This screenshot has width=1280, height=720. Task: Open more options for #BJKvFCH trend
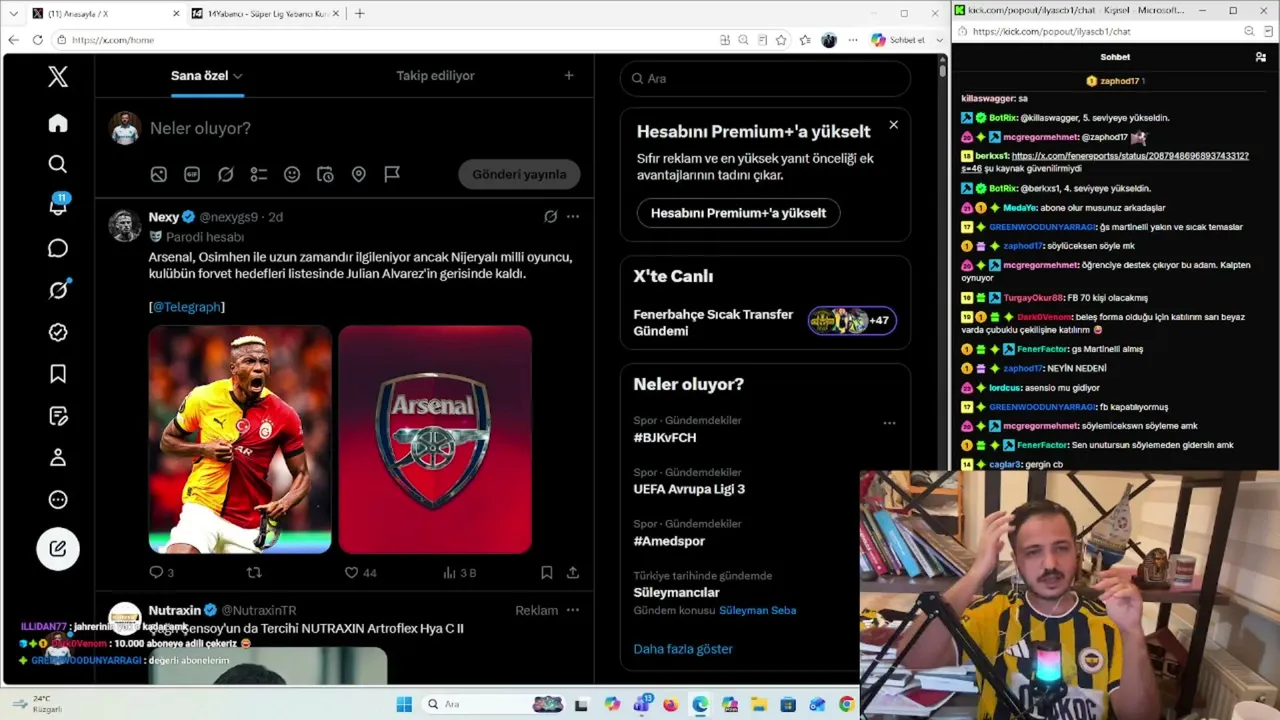889,423
